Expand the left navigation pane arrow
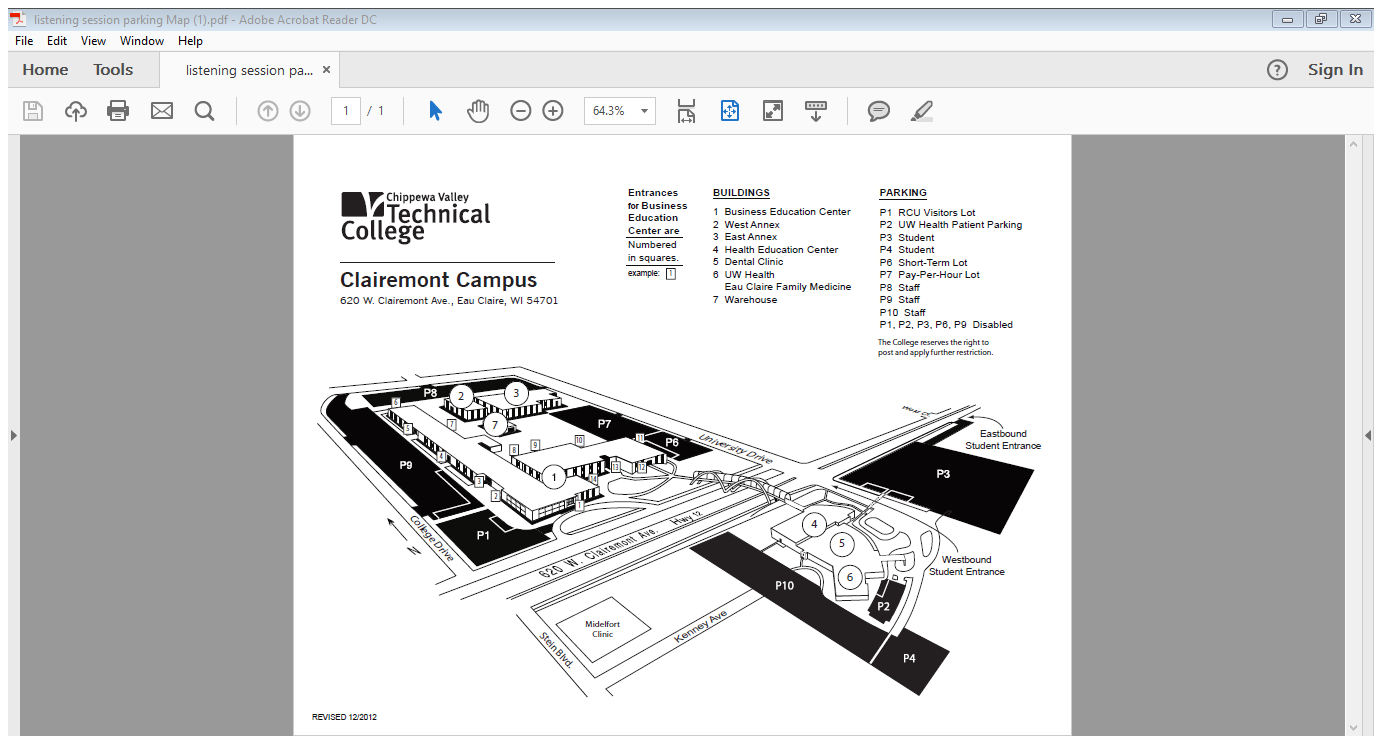 coord(13,435)
